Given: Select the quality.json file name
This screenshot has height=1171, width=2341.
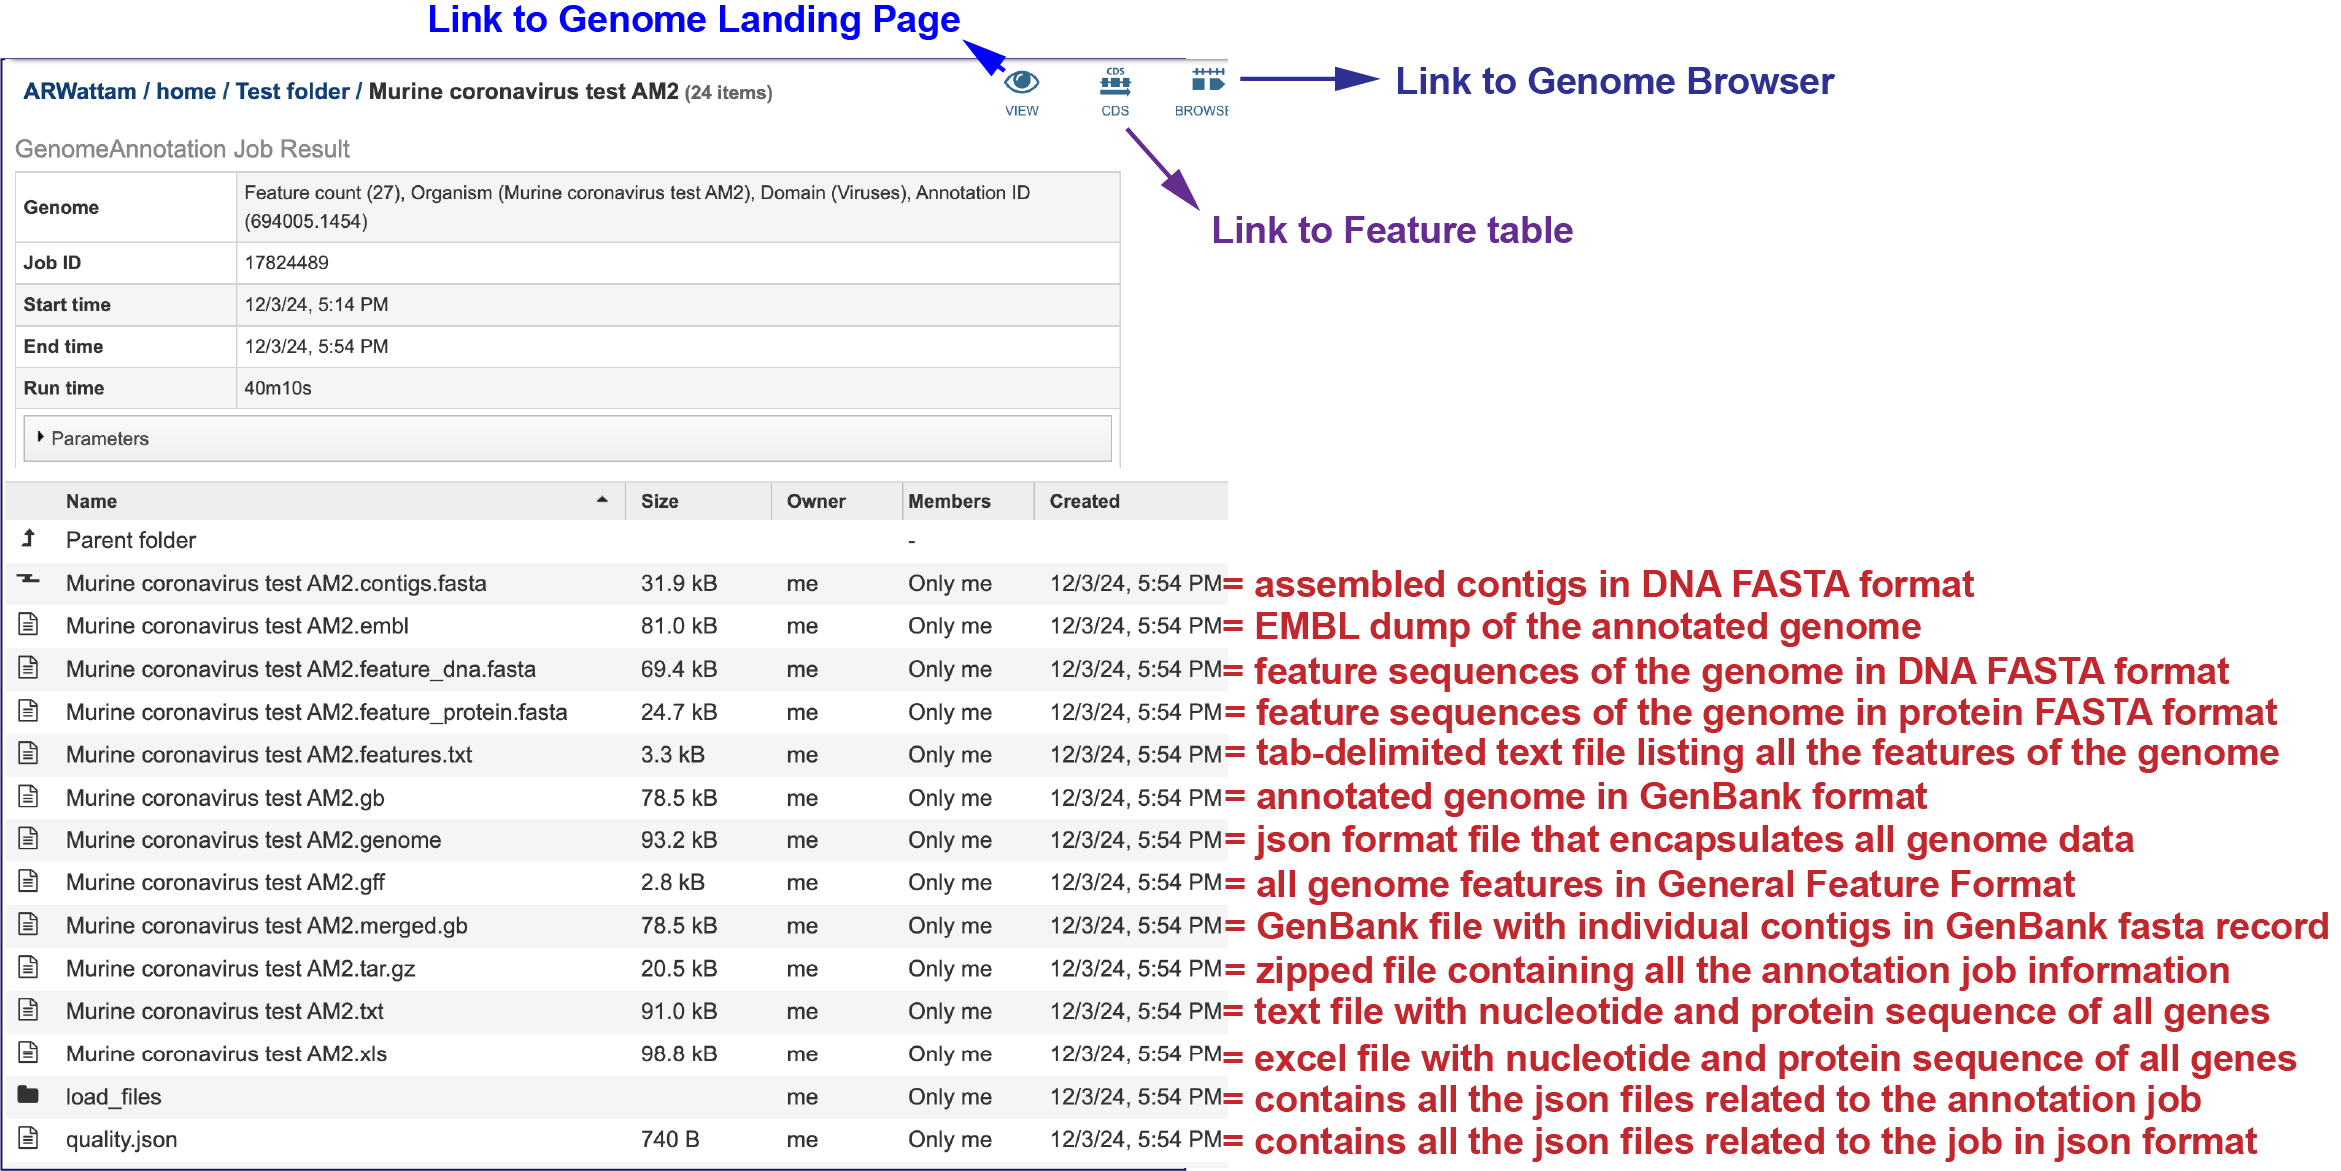Looking at the screenshot, I should pos(121,1140).
